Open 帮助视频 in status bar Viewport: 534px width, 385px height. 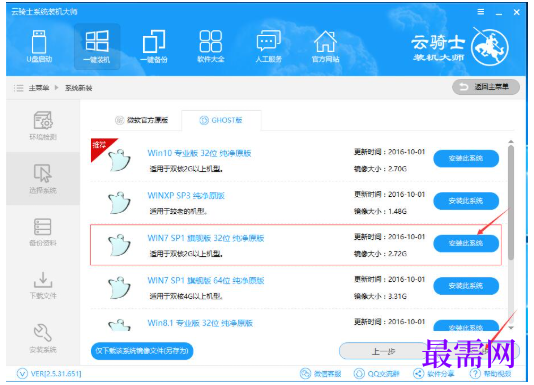(x=490, y=374)
